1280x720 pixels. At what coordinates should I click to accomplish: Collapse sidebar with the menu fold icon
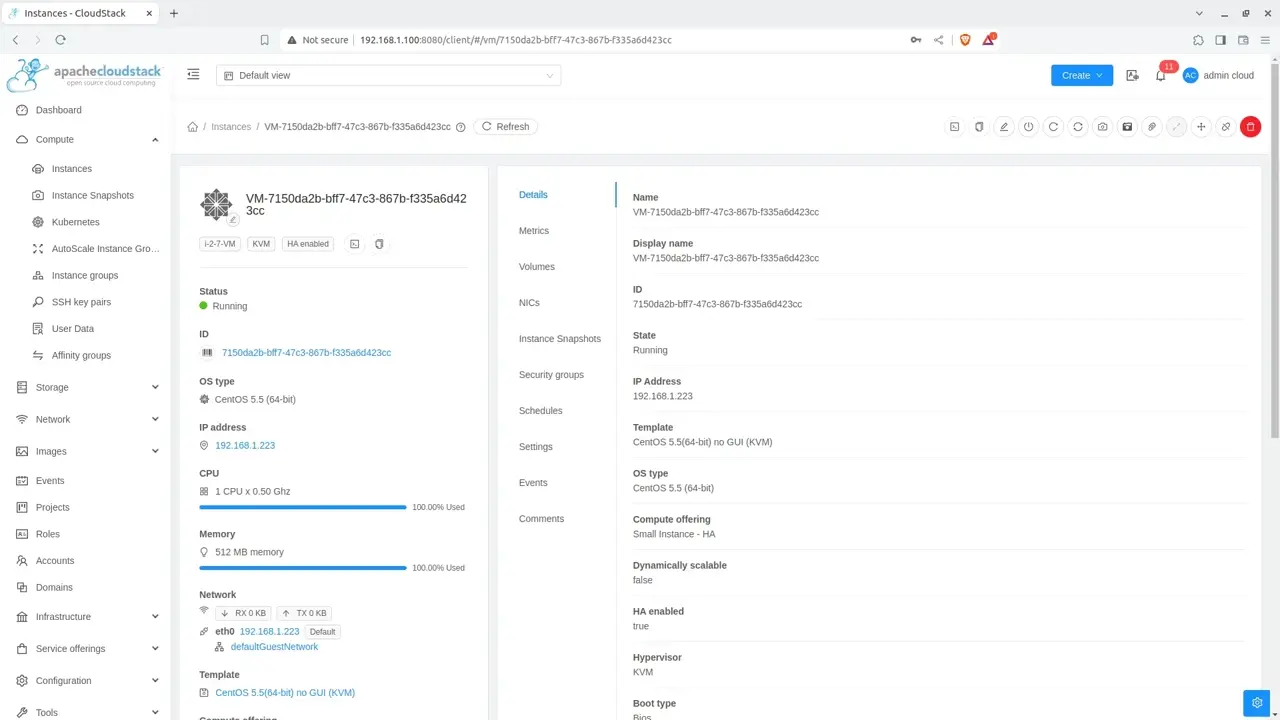click(x=193, y=75)
